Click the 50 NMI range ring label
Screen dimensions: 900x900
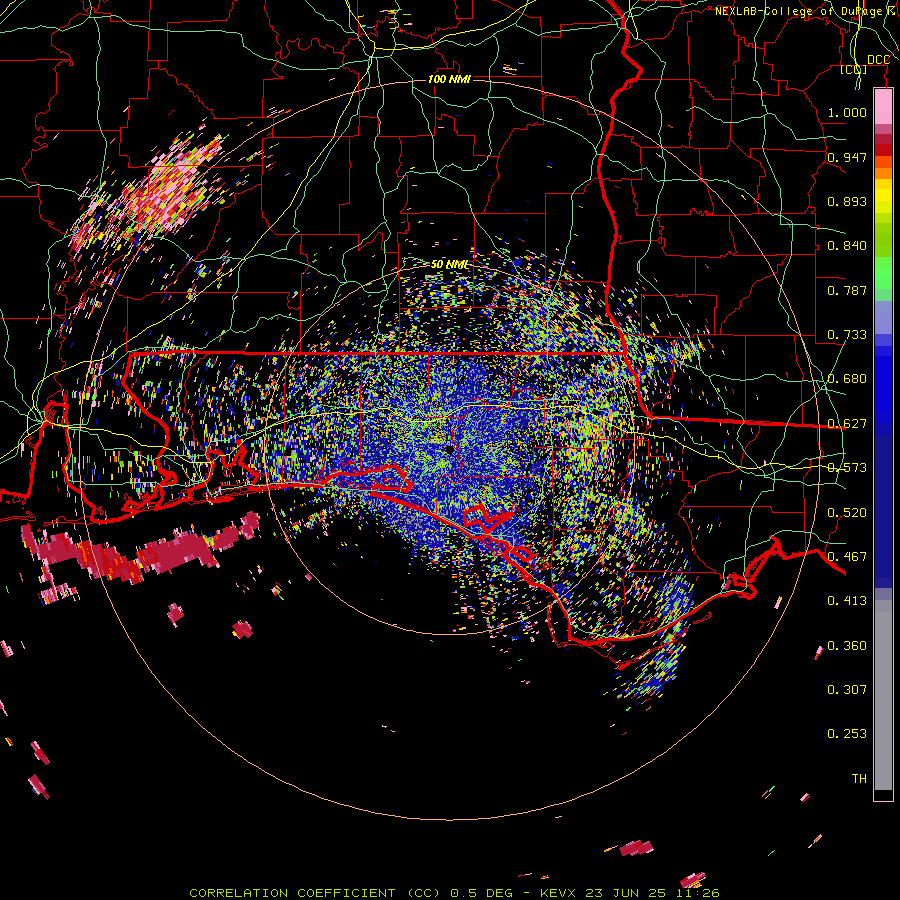(x=451, y=265)
